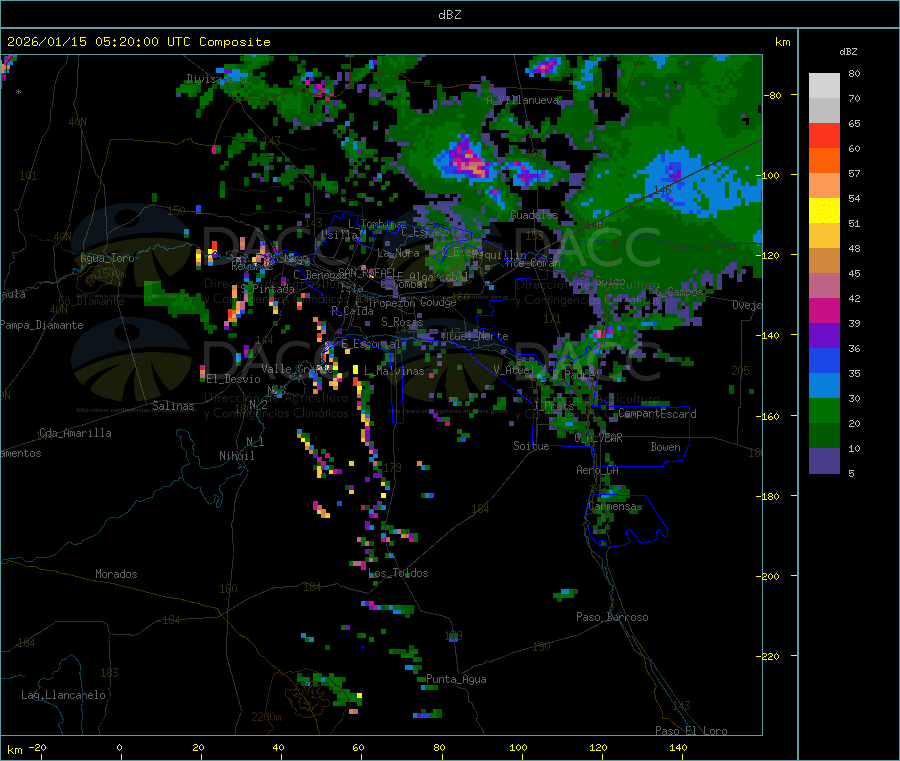Screen dimensions: 900x761
Task: Select the '-140' tick on the y-axis
Action: coord(767,336)
